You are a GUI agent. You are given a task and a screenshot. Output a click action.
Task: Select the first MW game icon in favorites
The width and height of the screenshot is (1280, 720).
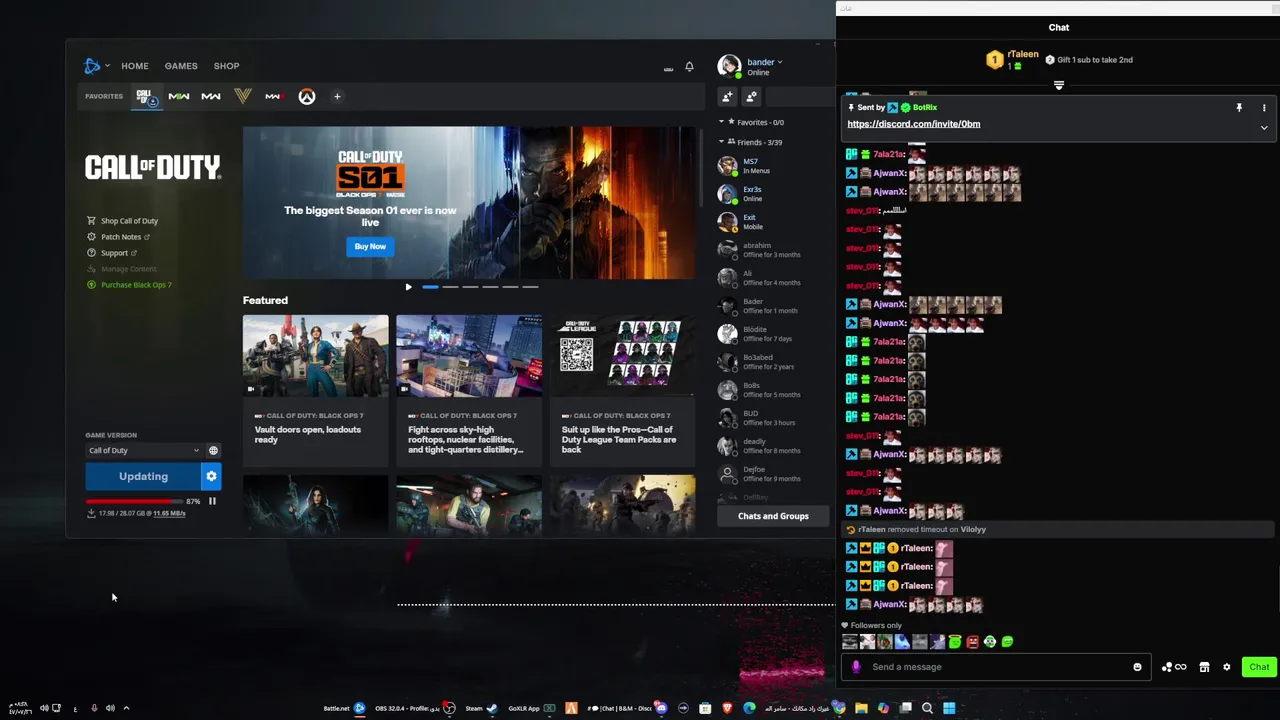coord(179,97)
